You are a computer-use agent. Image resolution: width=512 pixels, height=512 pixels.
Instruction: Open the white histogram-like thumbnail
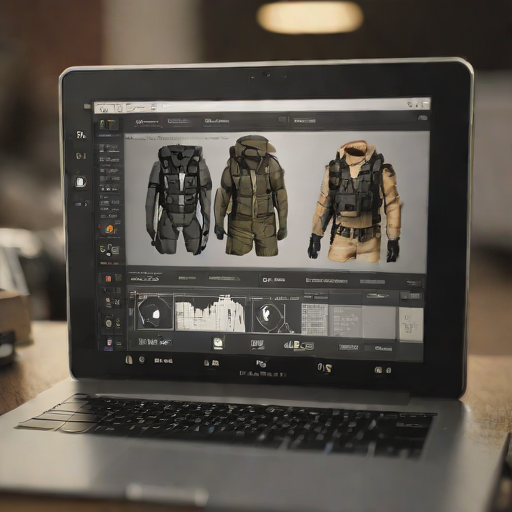210,313
